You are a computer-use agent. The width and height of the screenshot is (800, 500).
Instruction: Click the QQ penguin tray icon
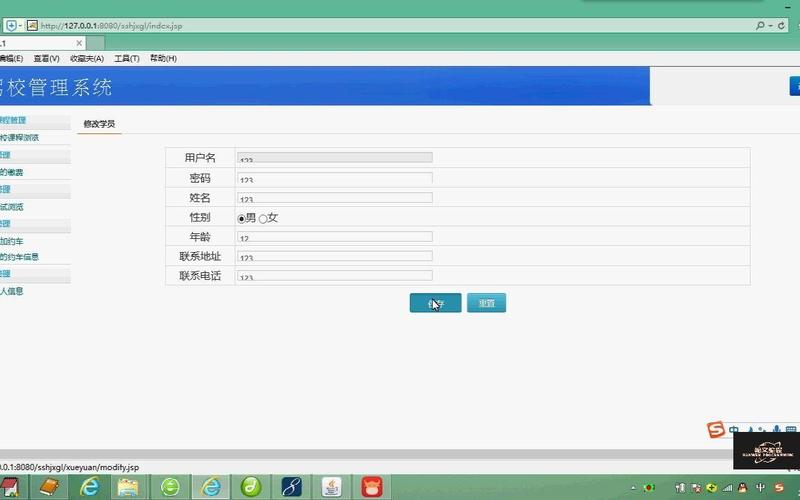(743, 488)
